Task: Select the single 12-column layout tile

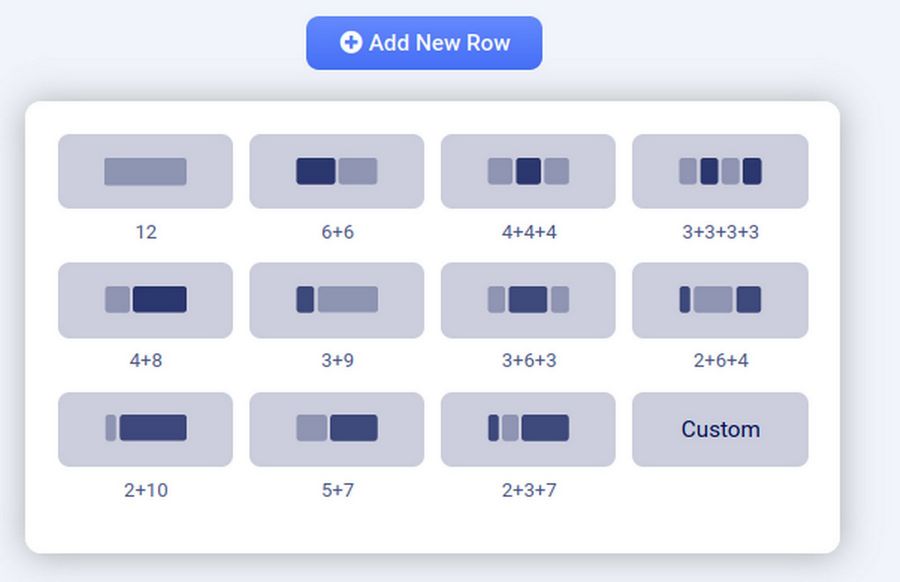Action: tap(145, 171)
